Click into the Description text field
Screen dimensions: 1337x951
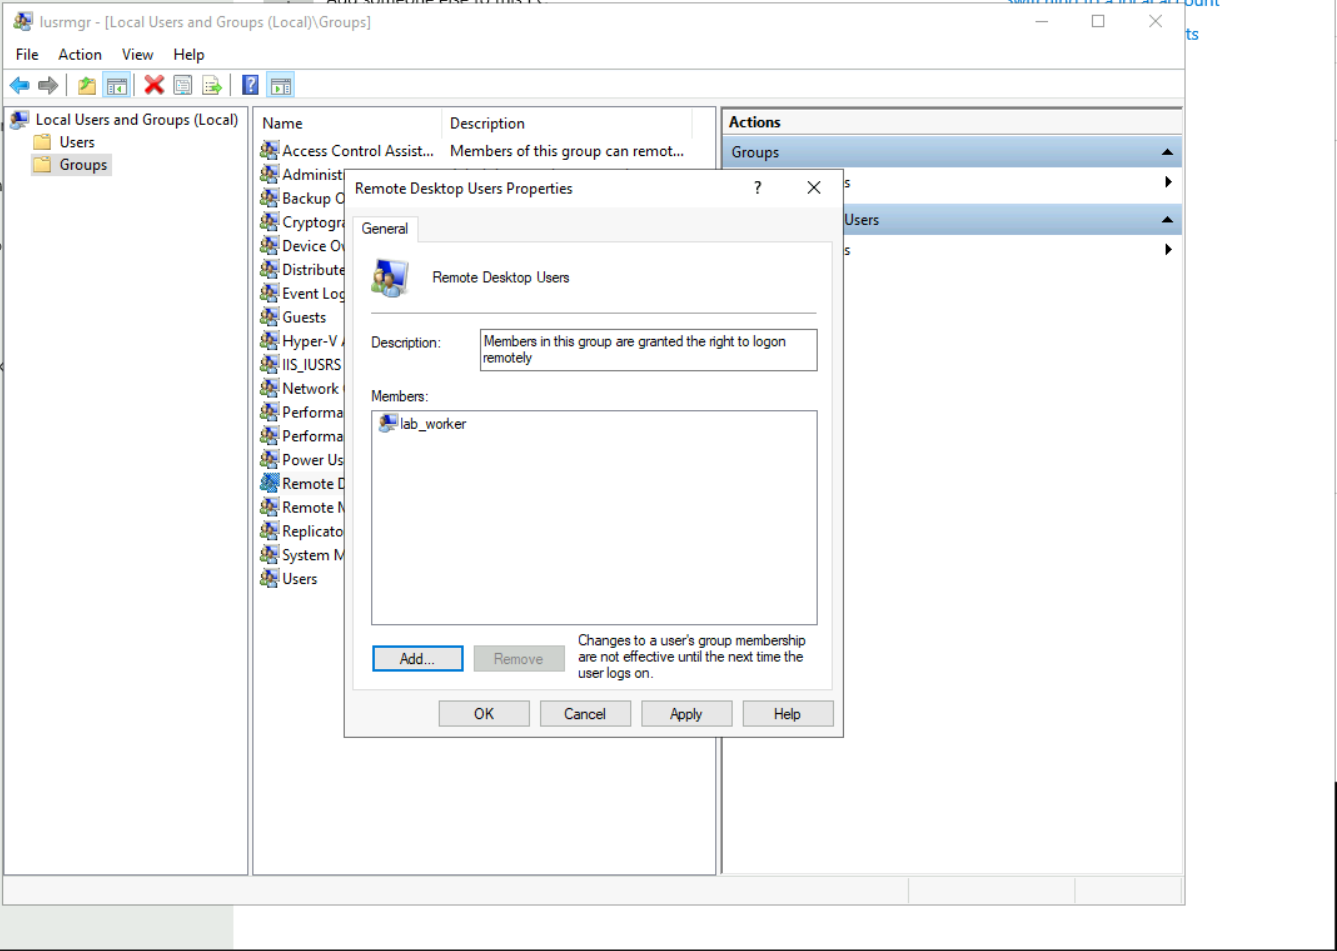pyautogui.click(x=648, y=350)
